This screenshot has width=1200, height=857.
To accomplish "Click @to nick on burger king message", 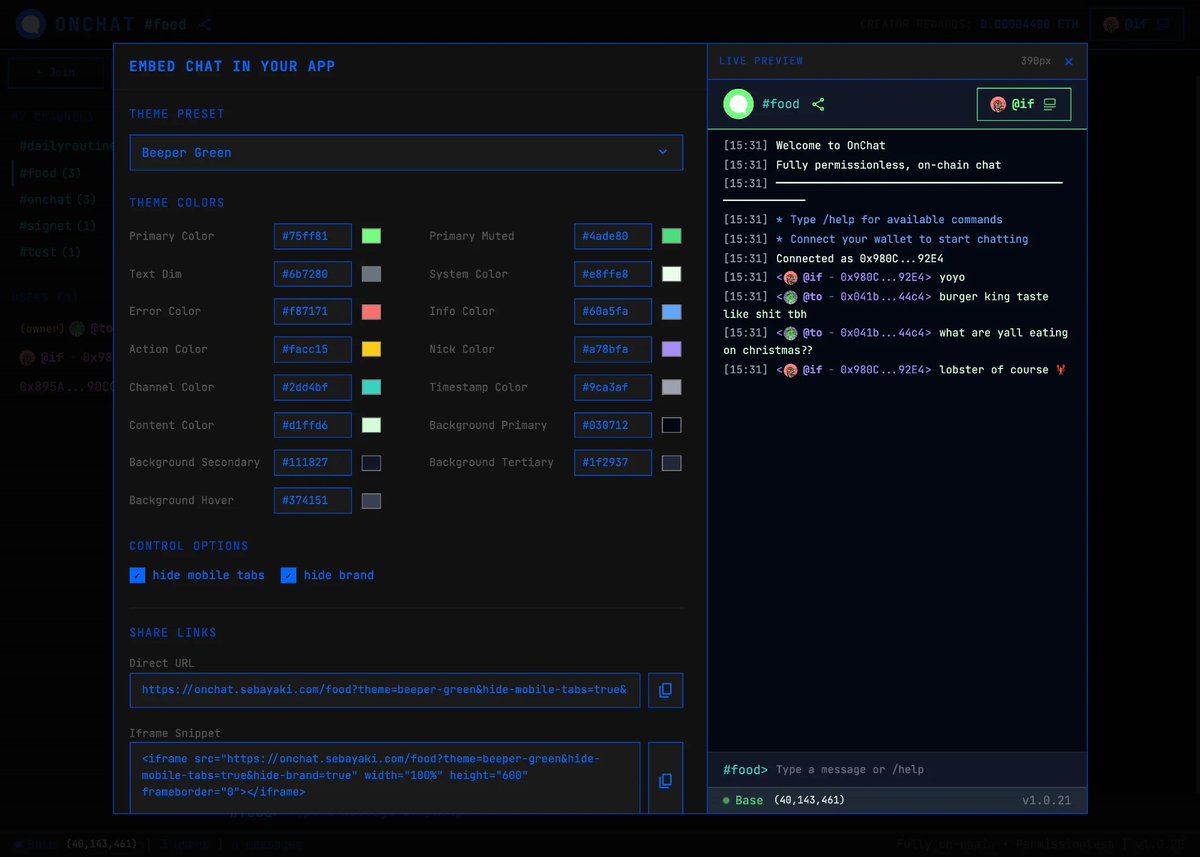I will click(x=812, y=297).
